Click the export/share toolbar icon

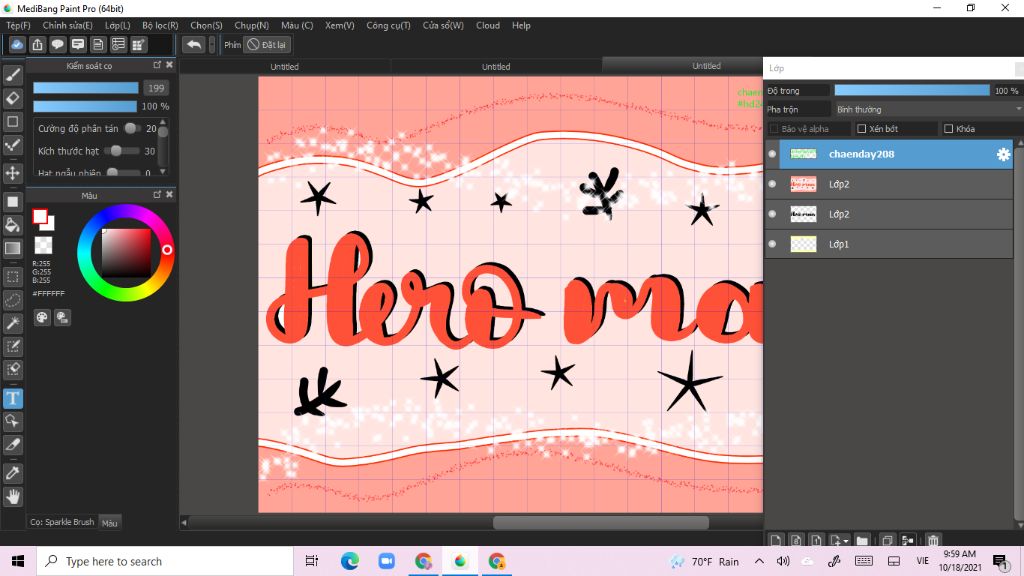pos(37,44)
